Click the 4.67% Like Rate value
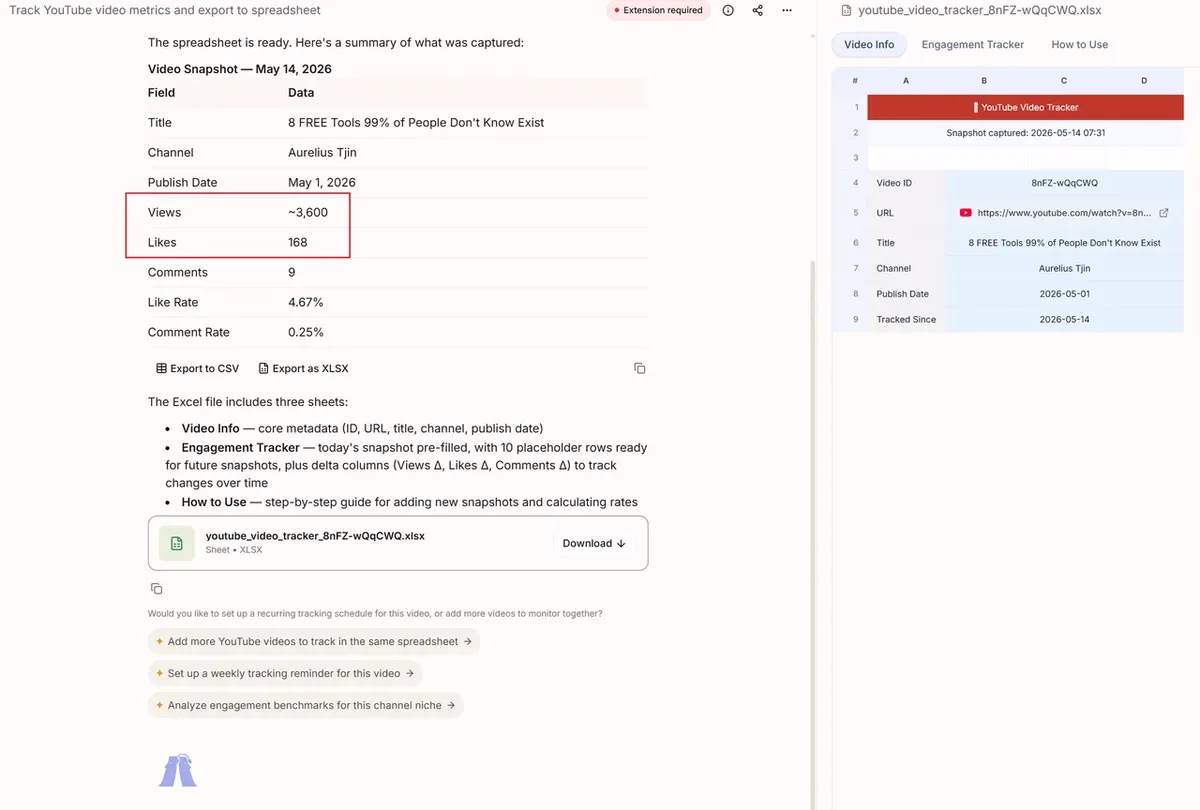Screen dimensions: 1200x810 point(306,302)
